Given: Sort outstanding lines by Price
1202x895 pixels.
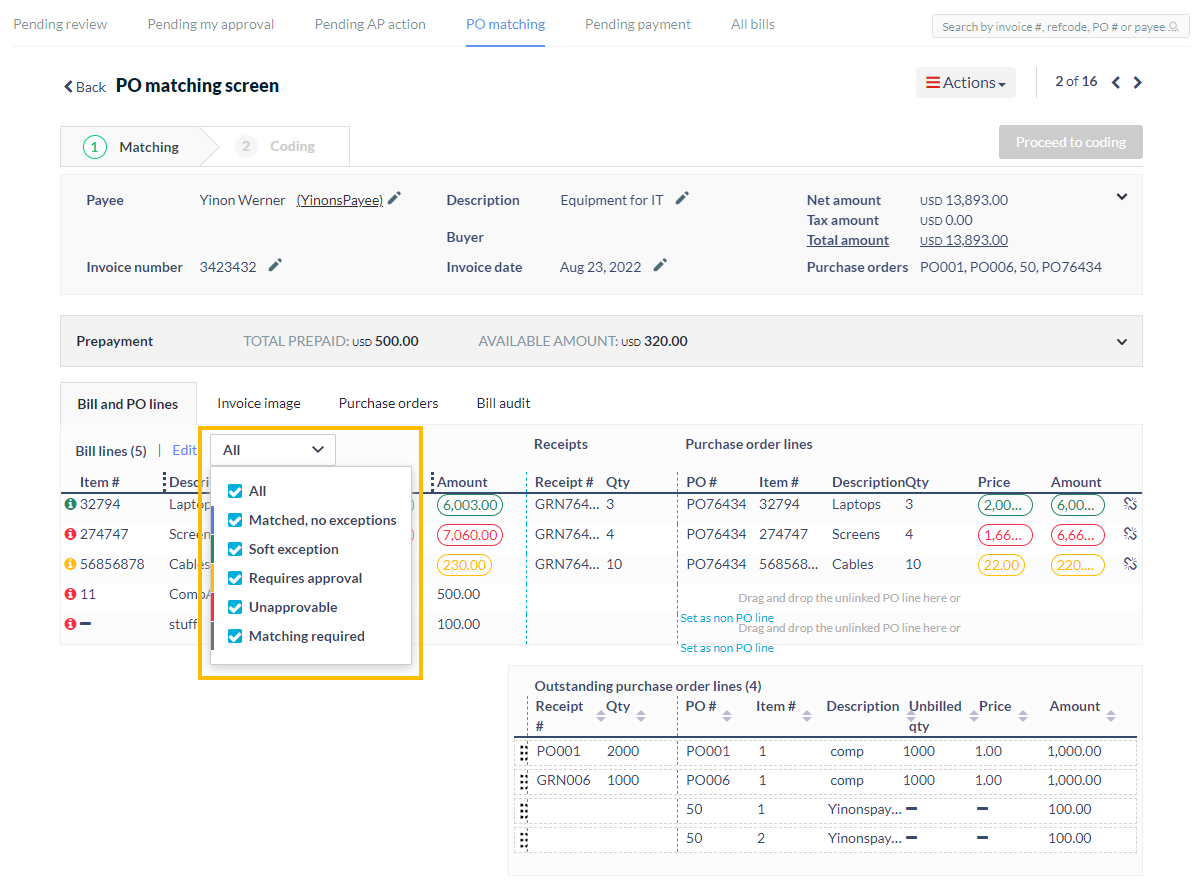Looking at the screenshot, I should pyautogui.click(x=1022, y=714).
